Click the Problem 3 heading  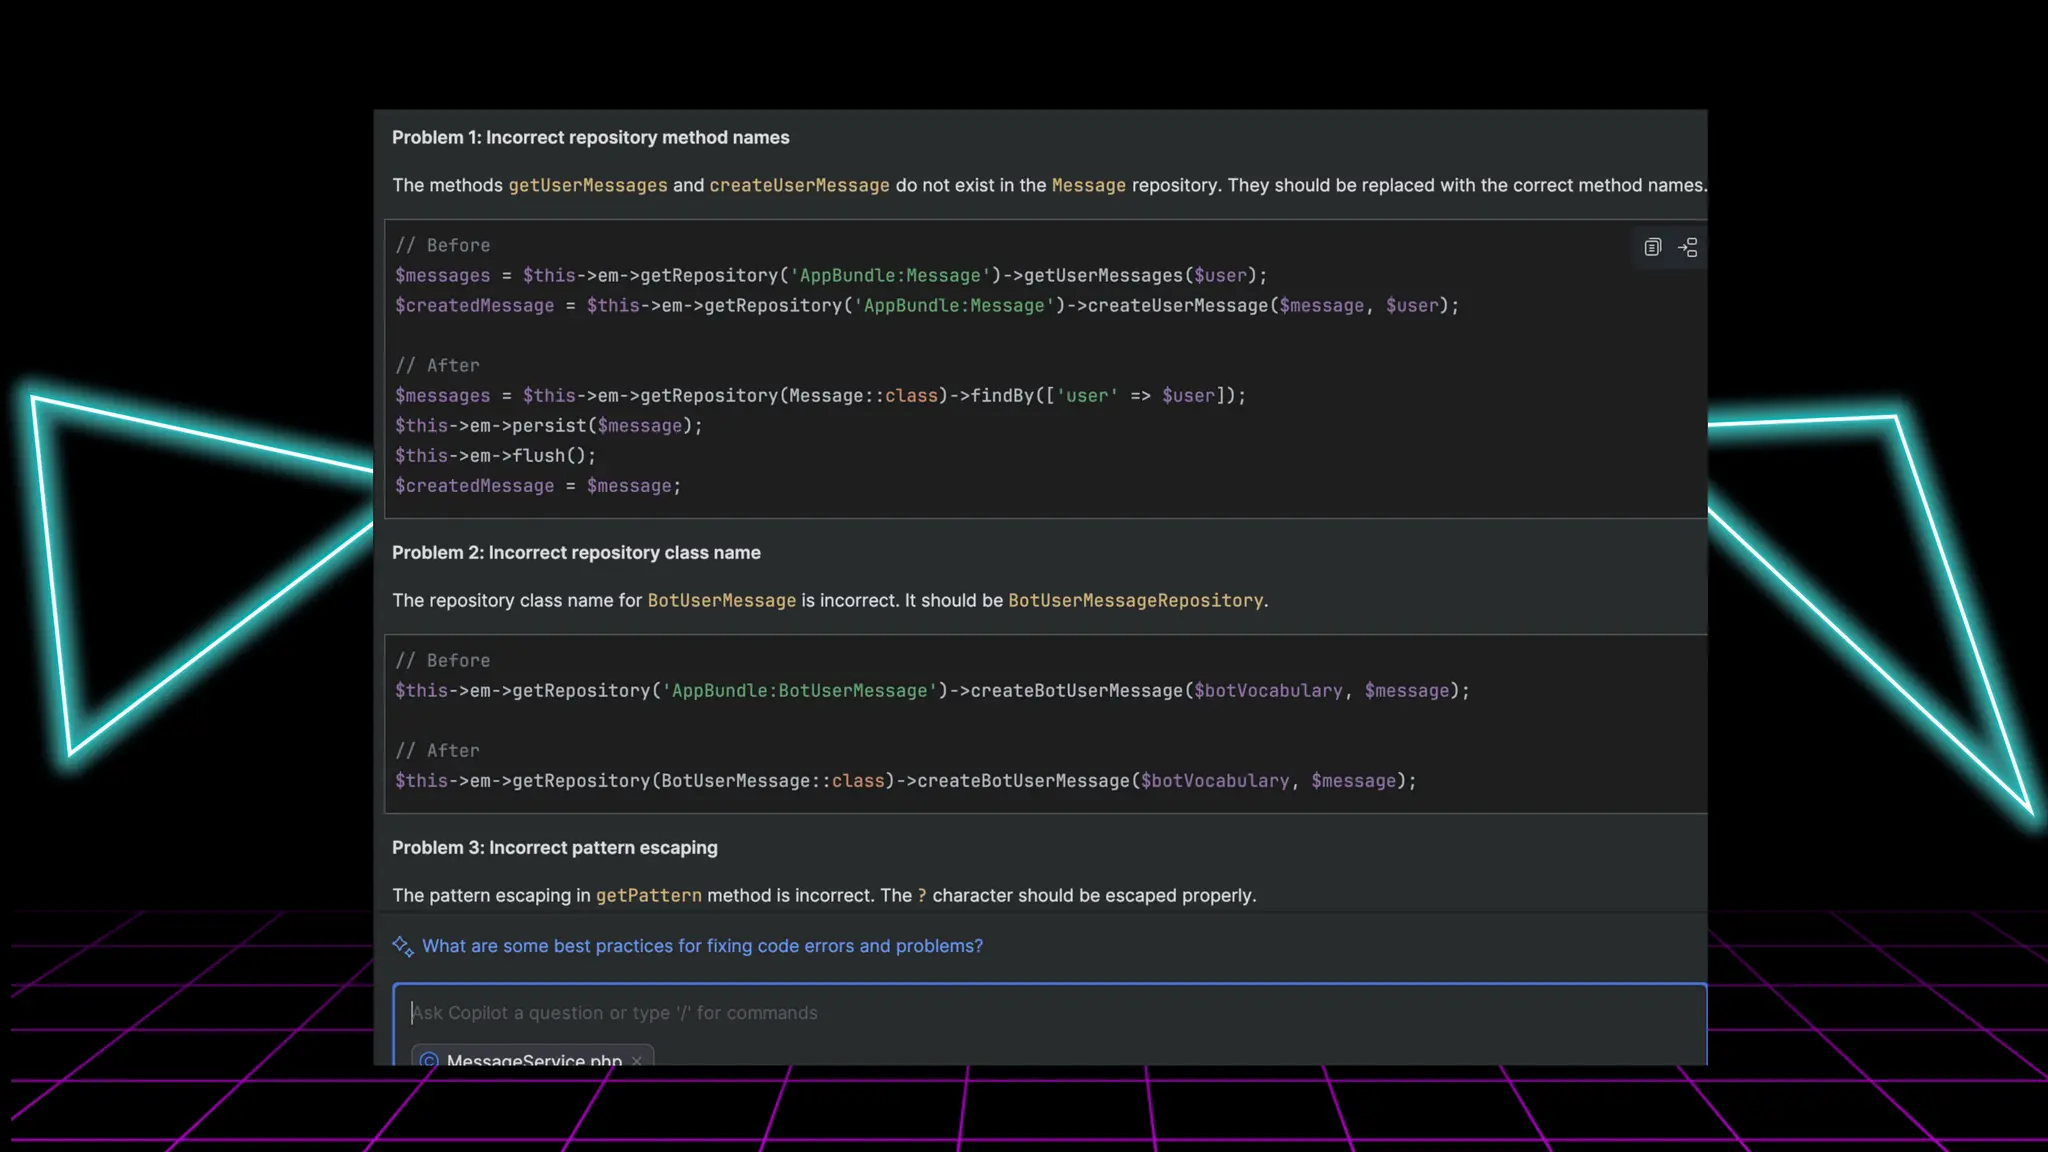(554, 847)
